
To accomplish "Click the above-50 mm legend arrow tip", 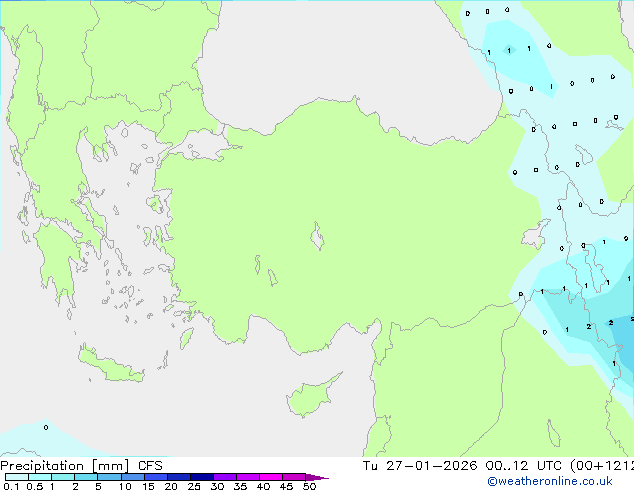I will pyautogui.click(x=317, y=477).
